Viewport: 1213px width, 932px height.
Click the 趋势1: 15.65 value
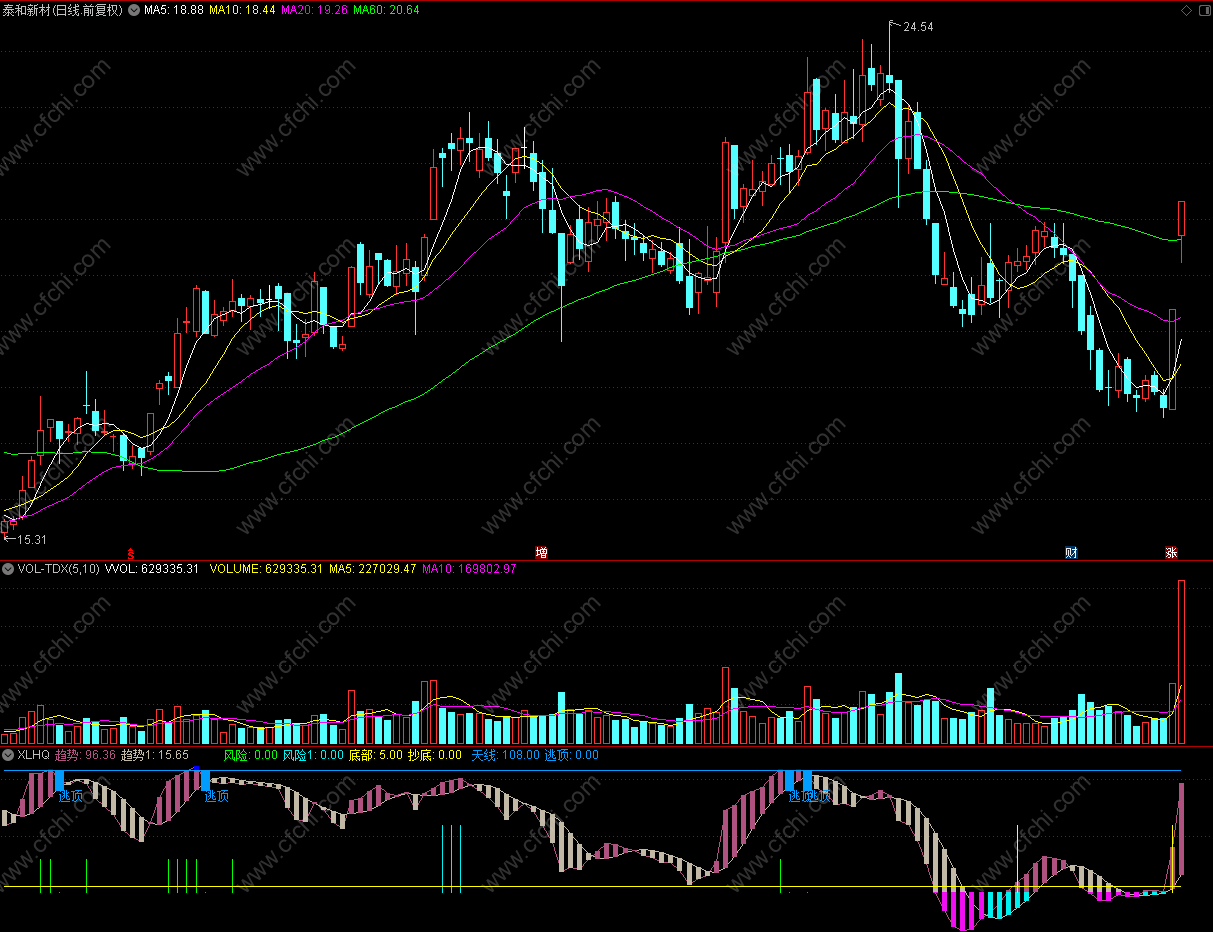tap(155, 755)
